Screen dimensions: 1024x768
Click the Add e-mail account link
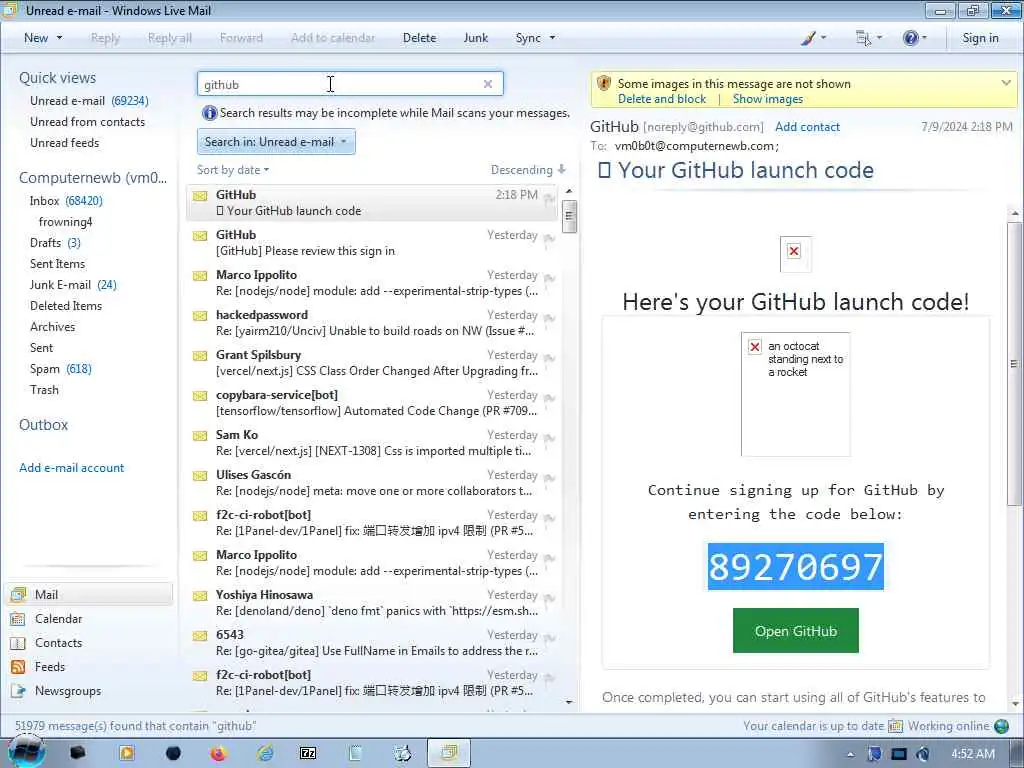point(71,468)
